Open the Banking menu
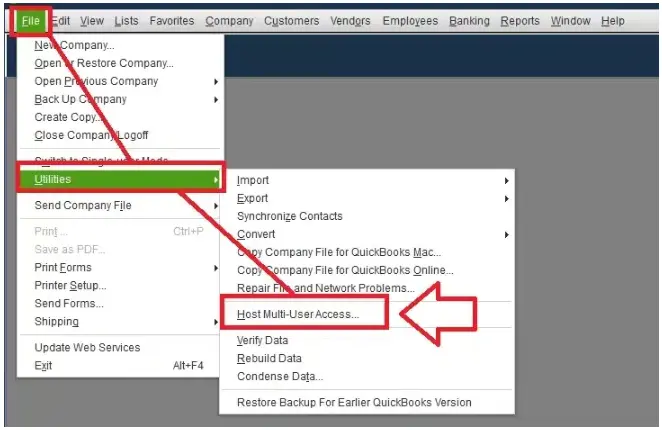 469,21
